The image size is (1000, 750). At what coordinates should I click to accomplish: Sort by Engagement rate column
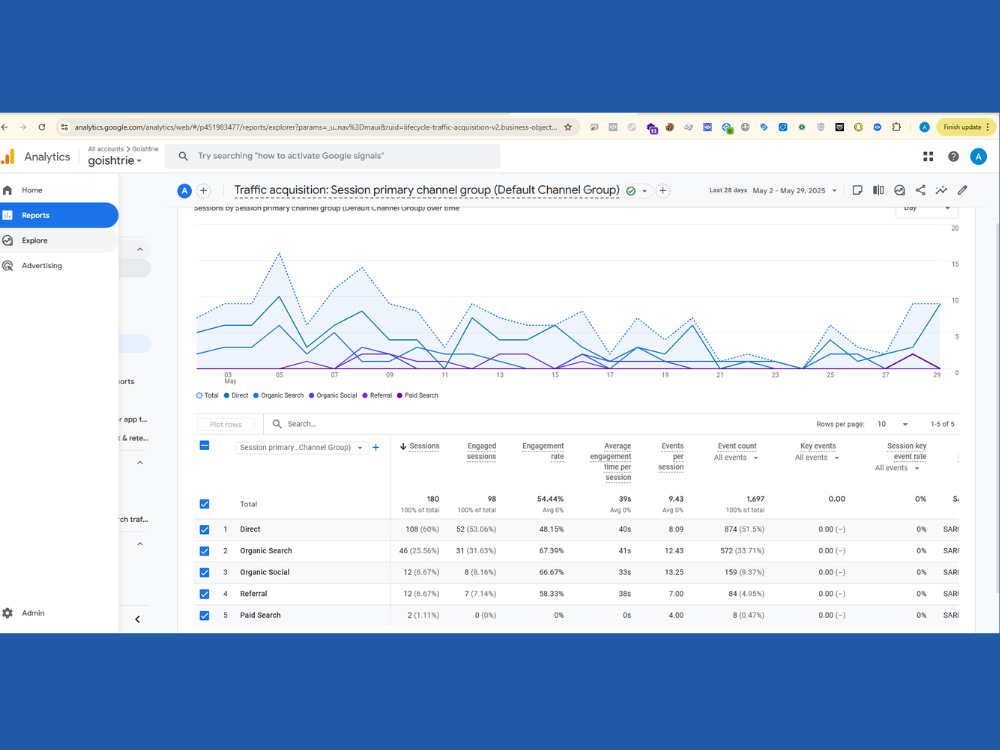click(x=543, y=452)
